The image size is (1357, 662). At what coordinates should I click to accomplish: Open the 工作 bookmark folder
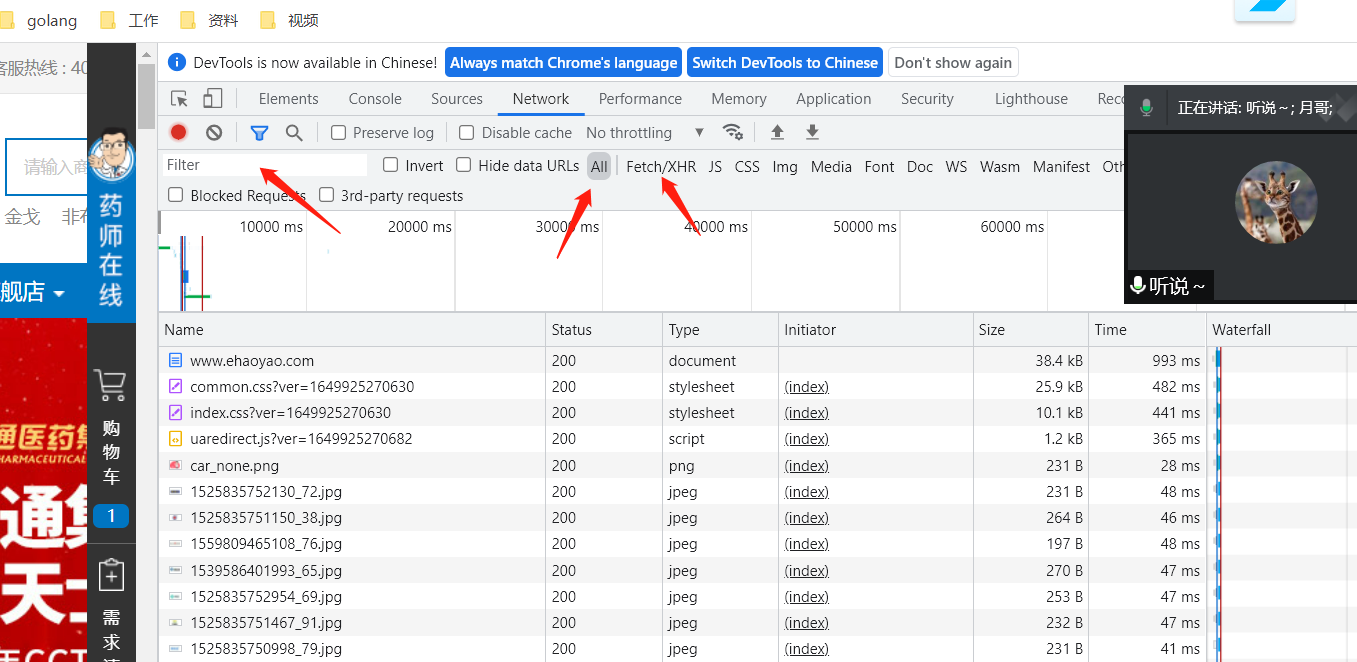tap(130, 20)
